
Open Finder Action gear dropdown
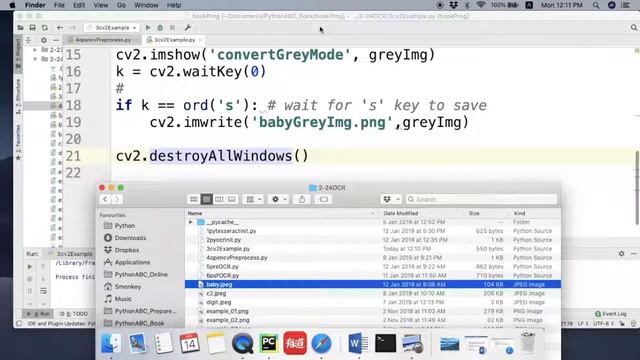(x=279, y=199)
